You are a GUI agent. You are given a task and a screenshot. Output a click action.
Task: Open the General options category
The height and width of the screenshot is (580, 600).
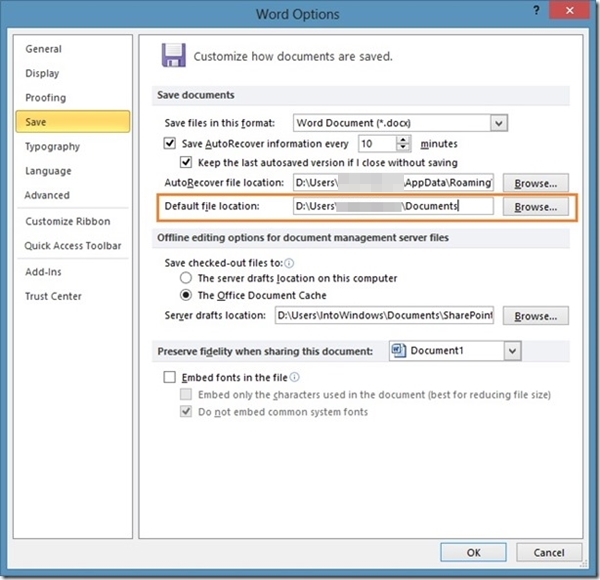(x=43, y=49)
